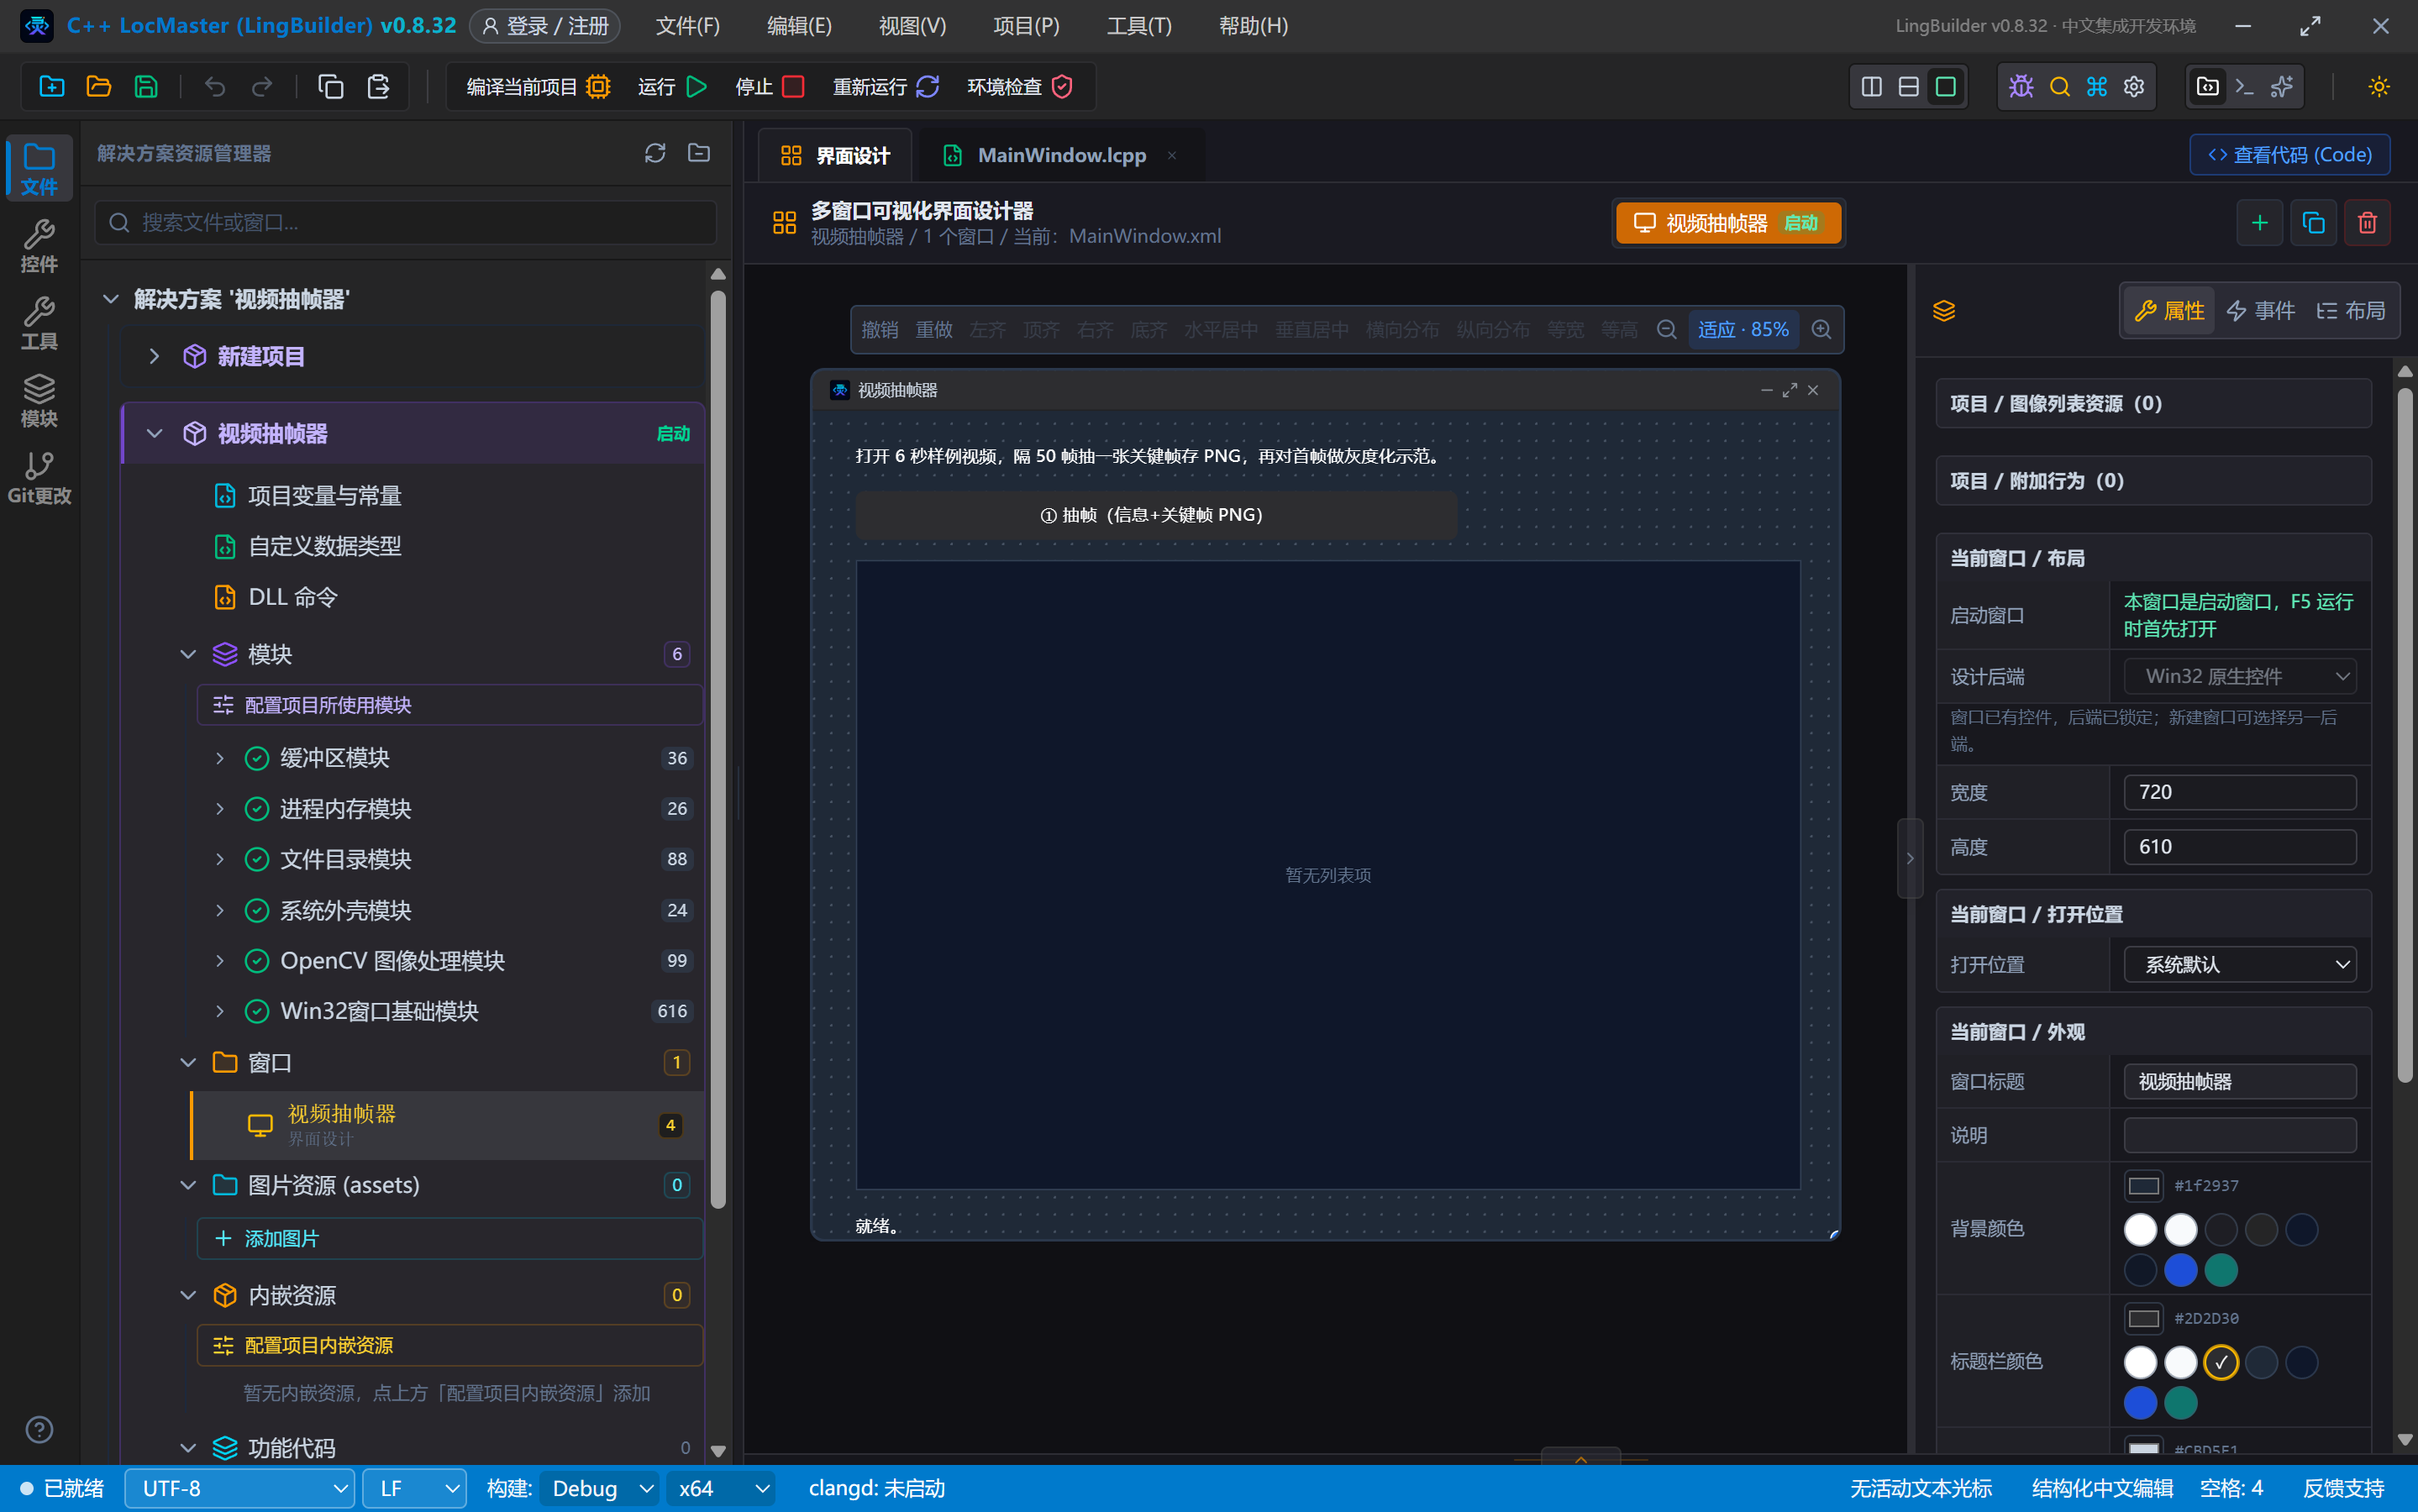Run the project with green play icon

(697, 87)
